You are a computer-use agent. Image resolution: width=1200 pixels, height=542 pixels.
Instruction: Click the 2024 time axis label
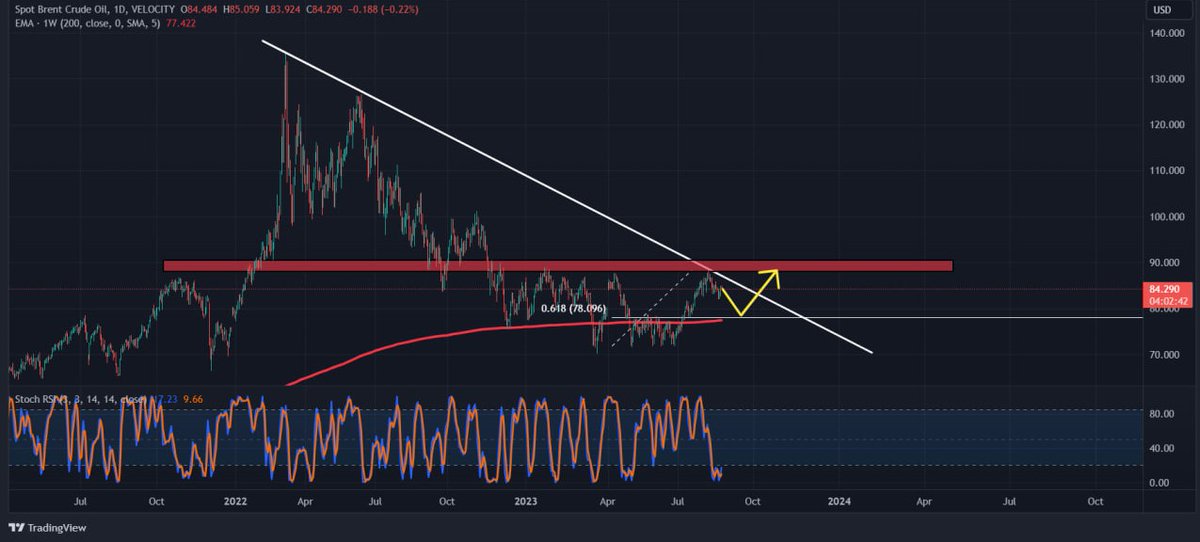pos(840,500)
